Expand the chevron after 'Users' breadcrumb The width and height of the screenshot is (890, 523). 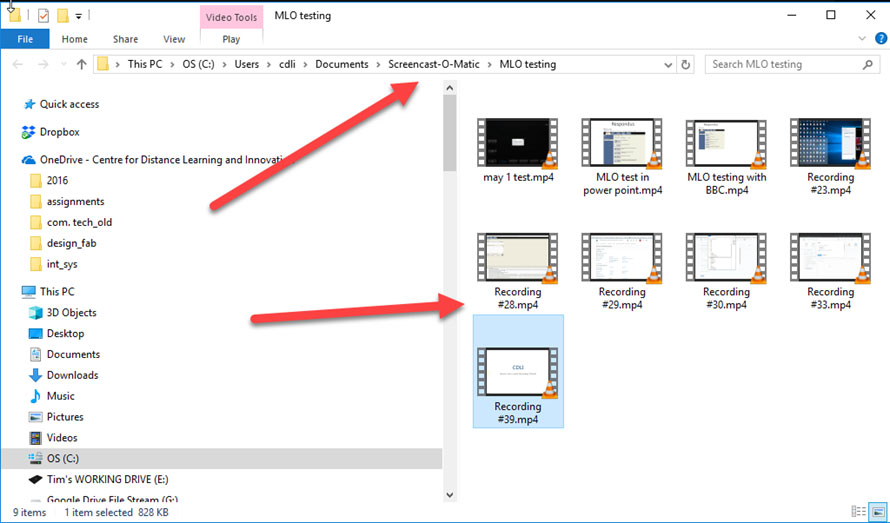tap(269, 64)
